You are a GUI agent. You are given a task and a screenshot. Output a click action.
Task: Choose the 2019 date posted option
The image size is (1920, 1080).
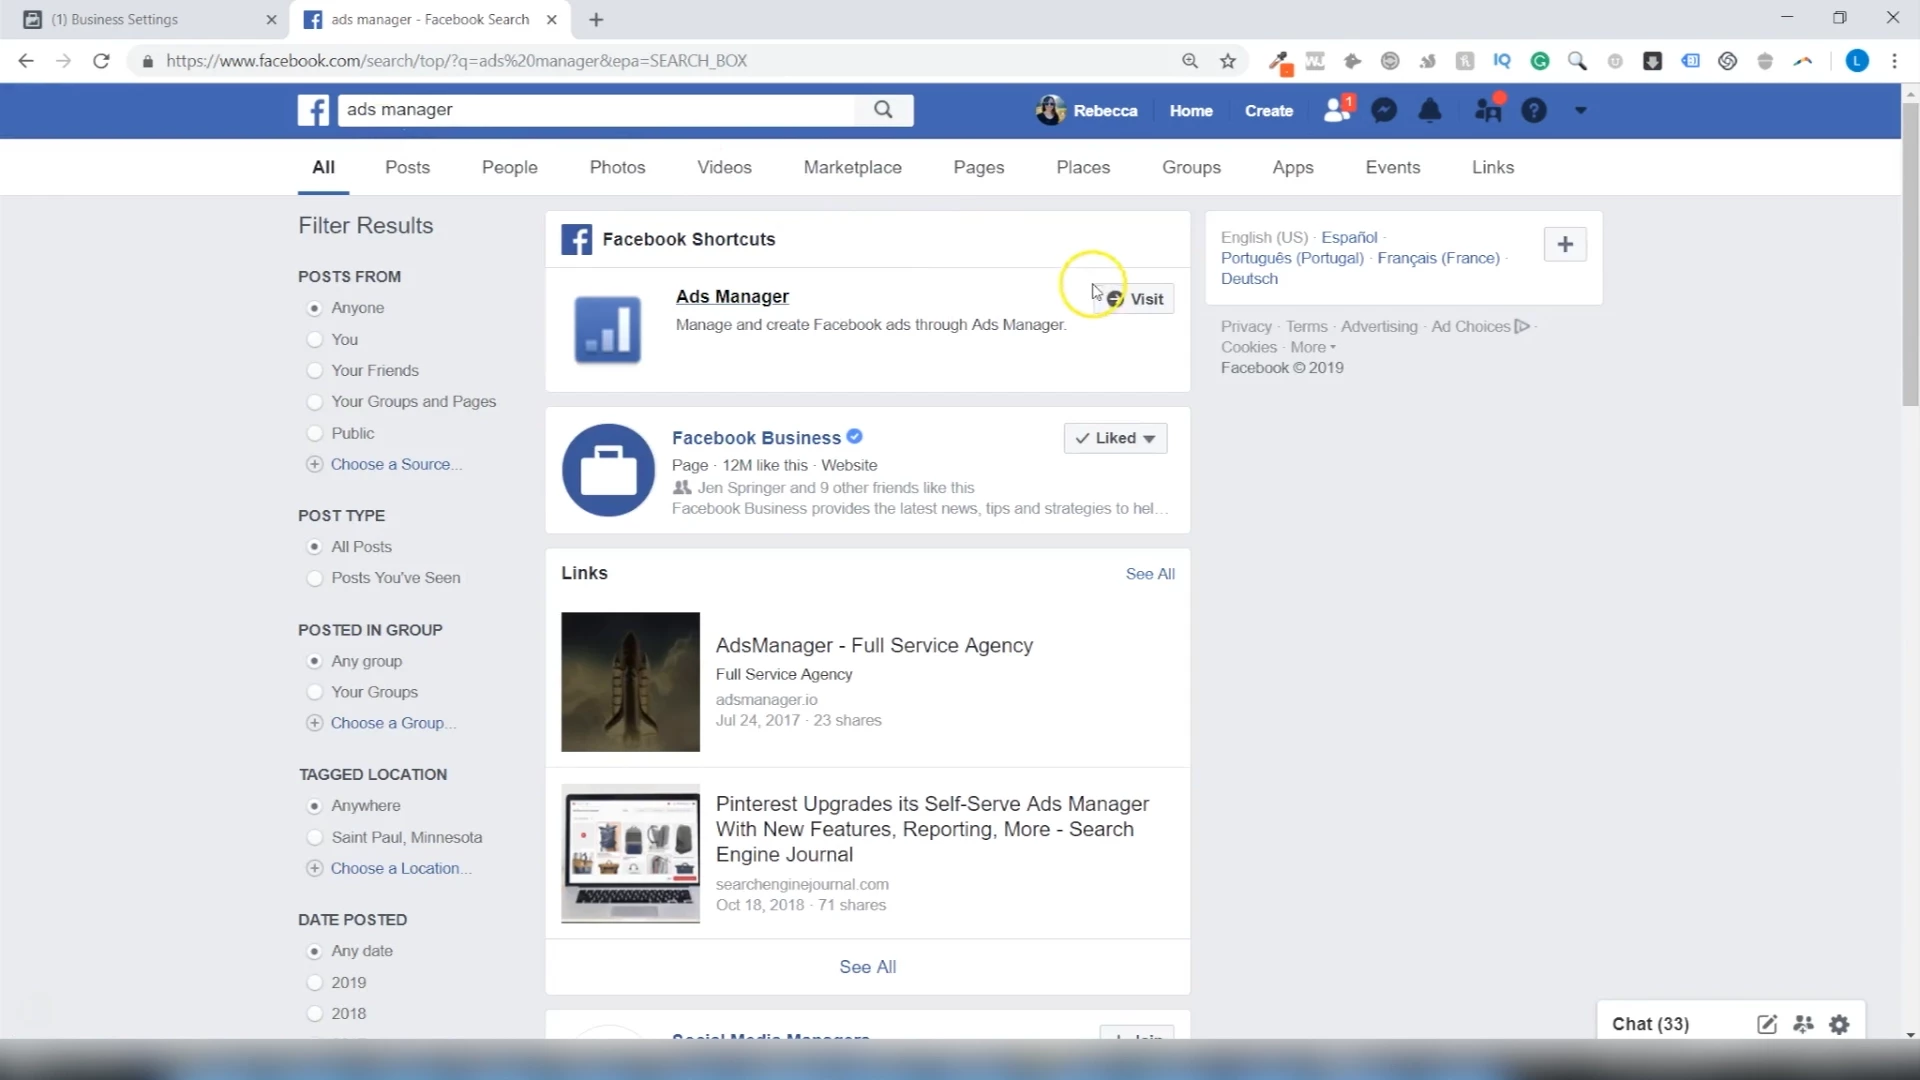pyautogui.click(x=315, y=983)
